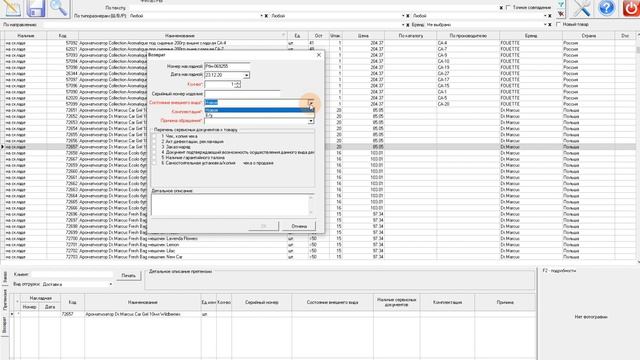
Task: Click the magnifier search icon
Action: [58, 8]
